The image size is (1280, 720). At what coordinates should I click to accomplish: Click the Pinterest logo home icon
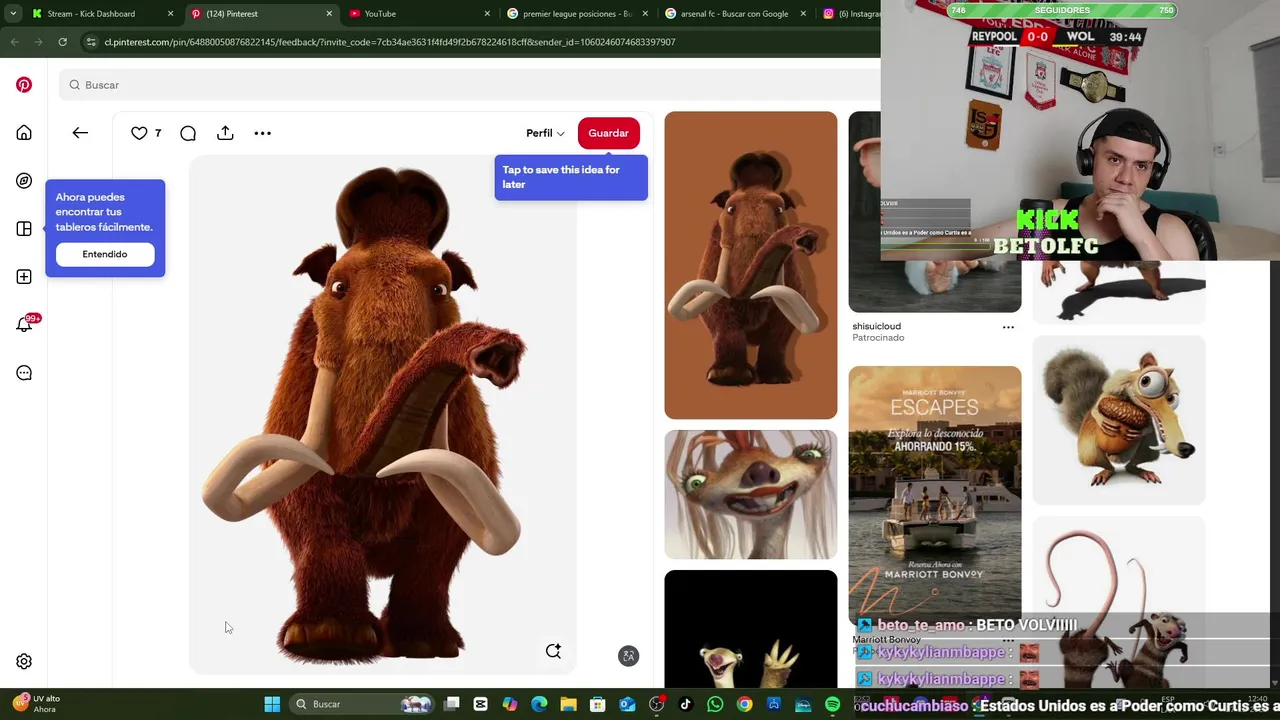coord(24,85)
